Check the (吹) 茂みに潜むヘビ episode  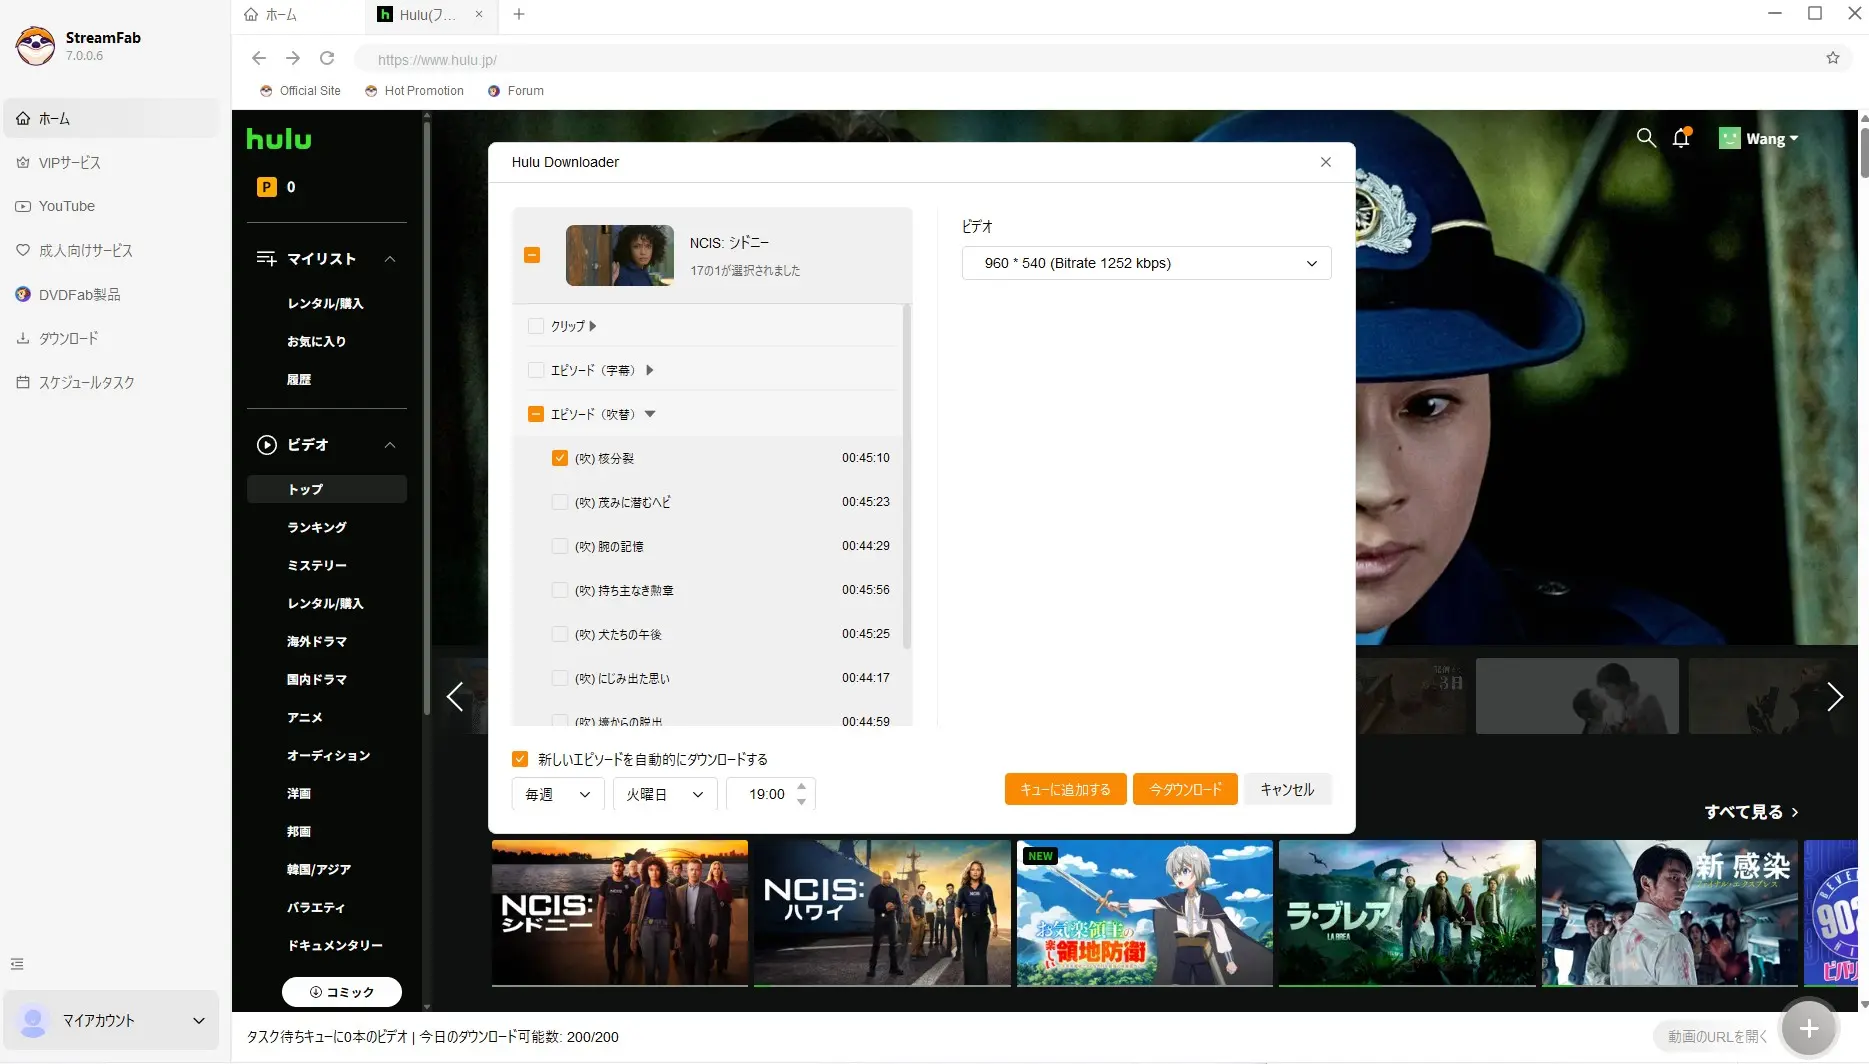coord(560,502)
